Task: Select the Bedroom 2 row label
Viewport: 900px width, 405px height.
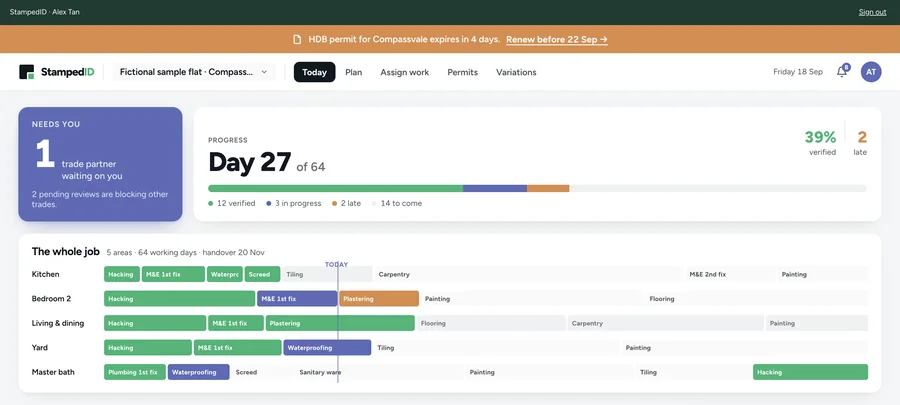Action: (x=51, y=299)
